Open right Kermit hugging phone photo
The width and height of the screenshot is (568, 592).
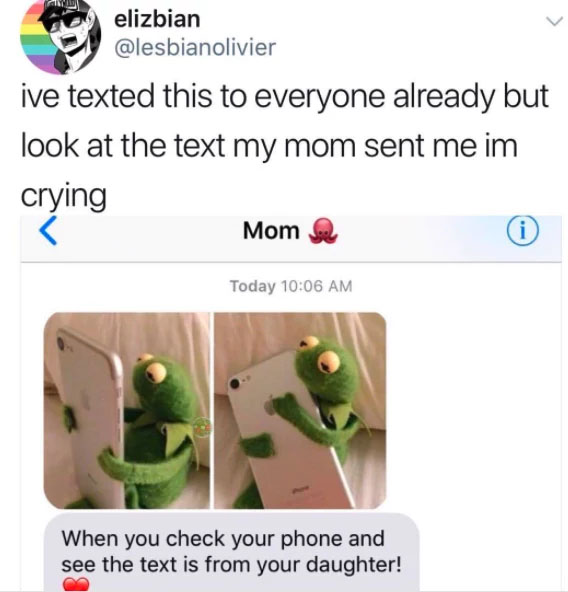[300, 410]
